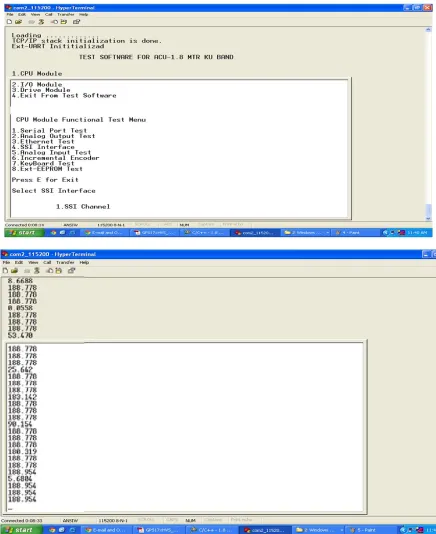Image resolution: width=436 pixels, height=534 pixels.
Task: Open Transfer menu in upper HyperTerminal window
Action: 66,14
